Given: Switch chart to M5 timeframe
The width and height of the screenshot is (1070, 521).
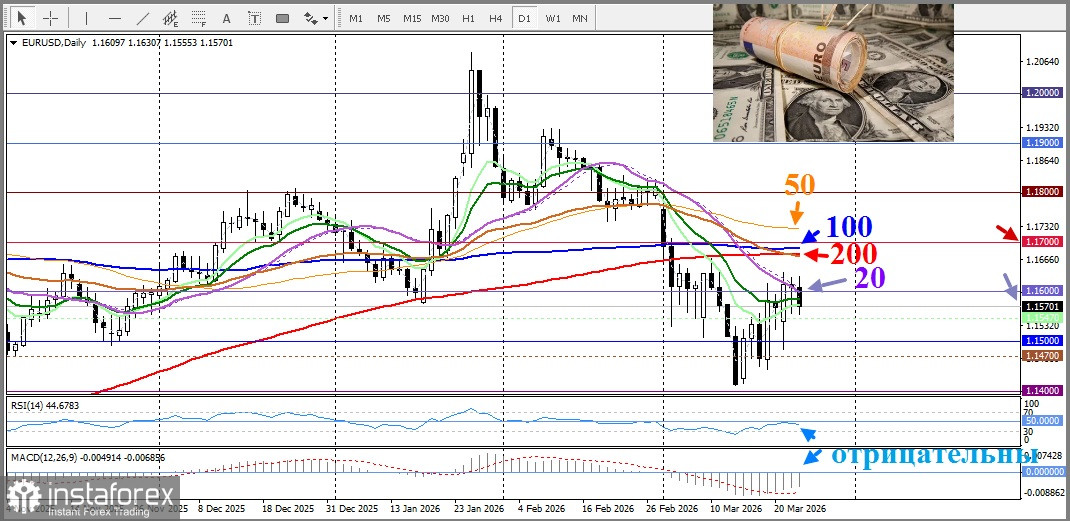Looking at the screenshot, I should [384, 18].
